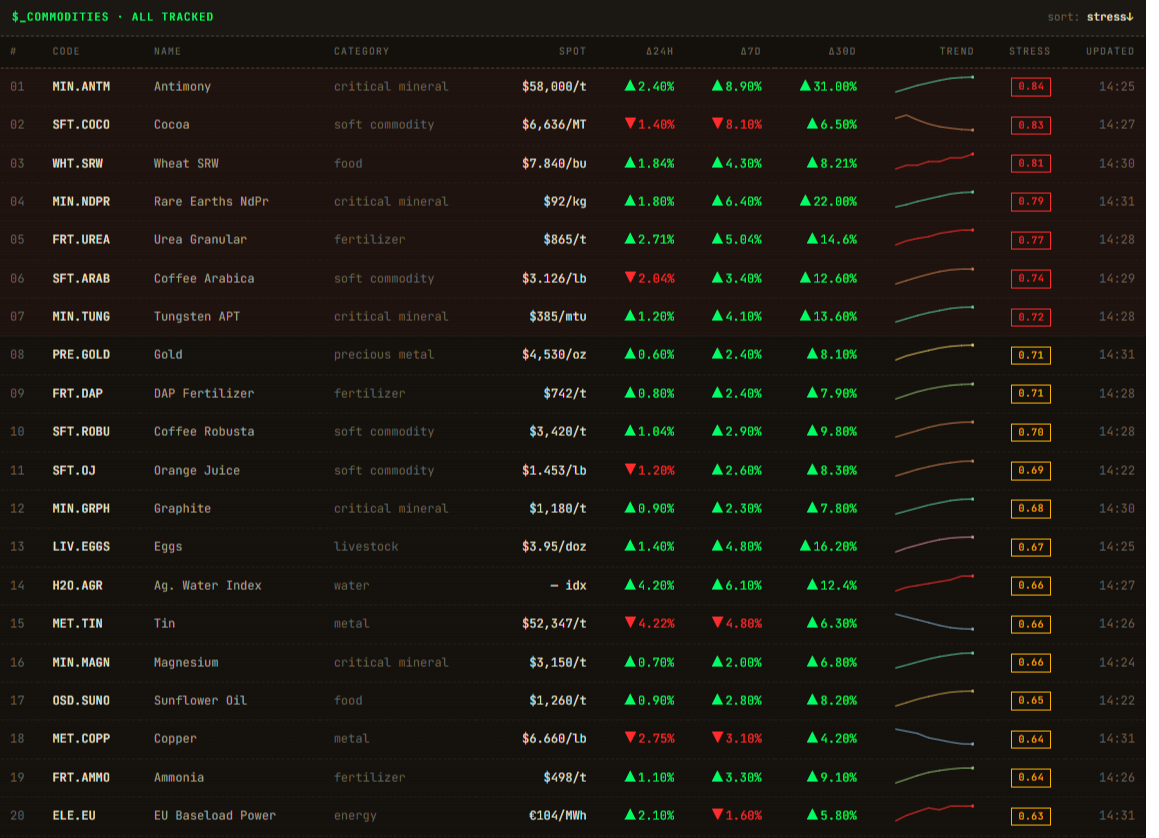1159x838 pixels.
Task: Open Copper trend sparkline
Action: [934, 737]
